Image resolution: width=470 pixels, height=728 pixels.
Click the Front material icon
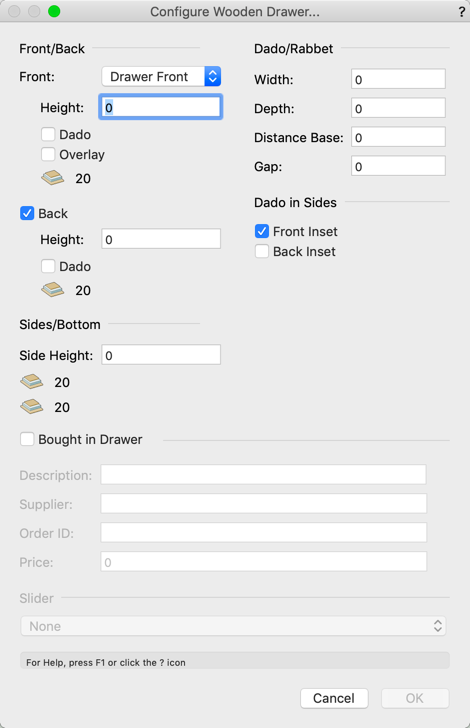52,178
